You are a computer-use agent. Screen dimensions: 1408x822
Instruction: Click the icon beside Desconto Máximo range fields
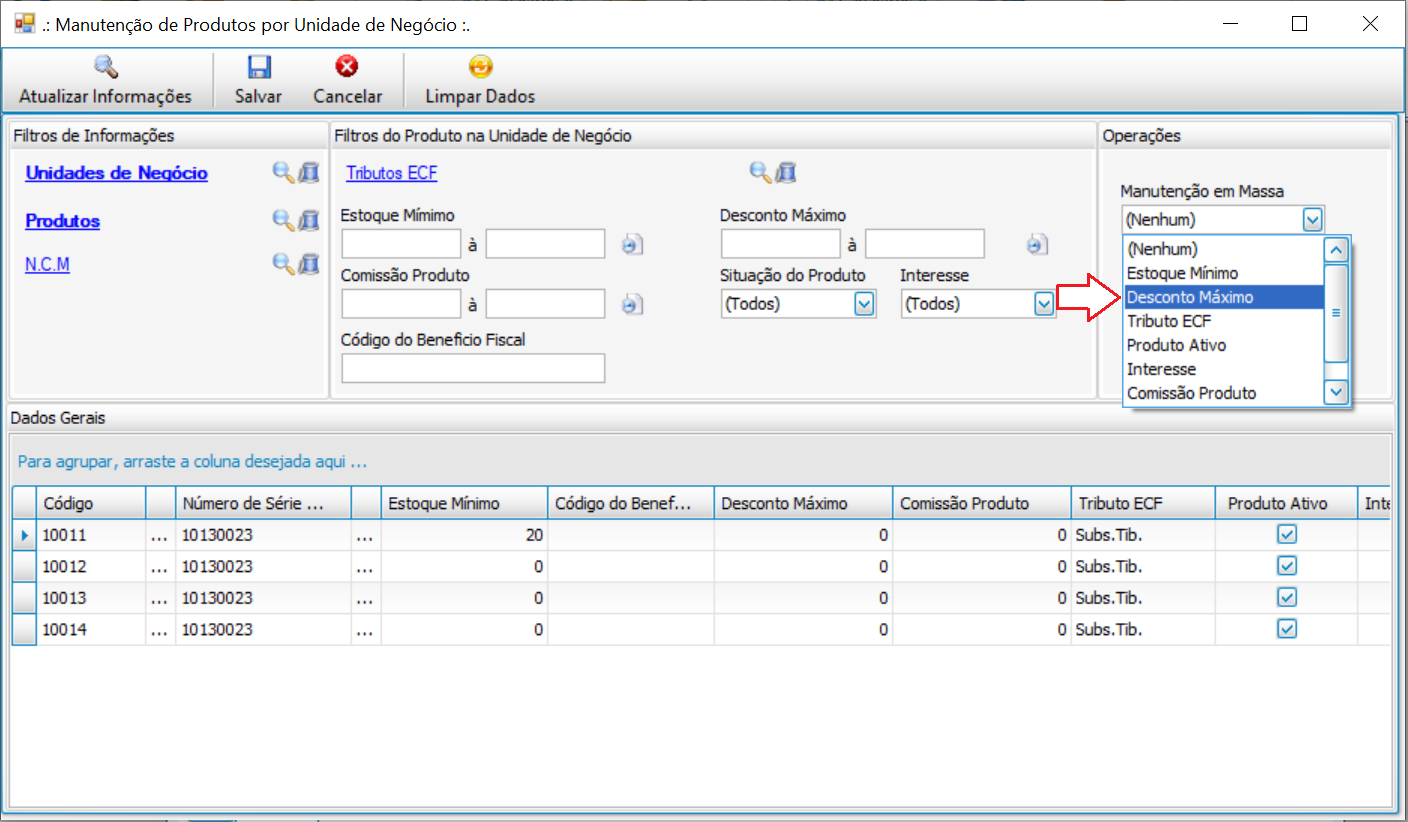(1037, 244)
